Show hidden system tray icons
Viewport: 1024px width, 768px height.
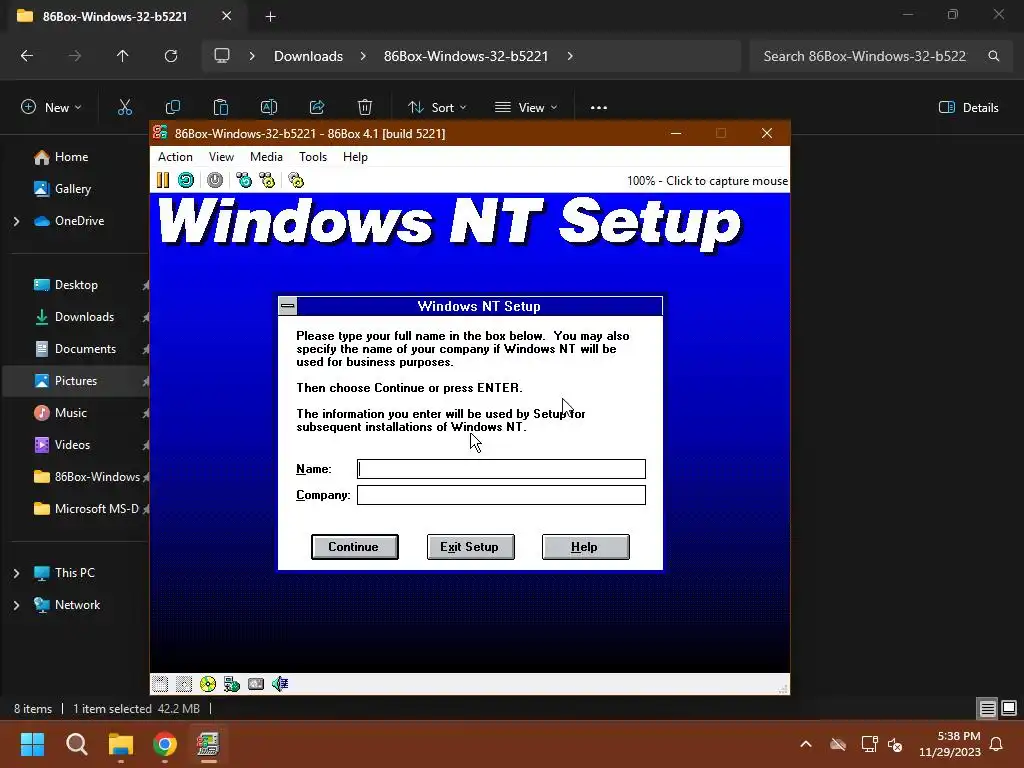click(806, 744)
